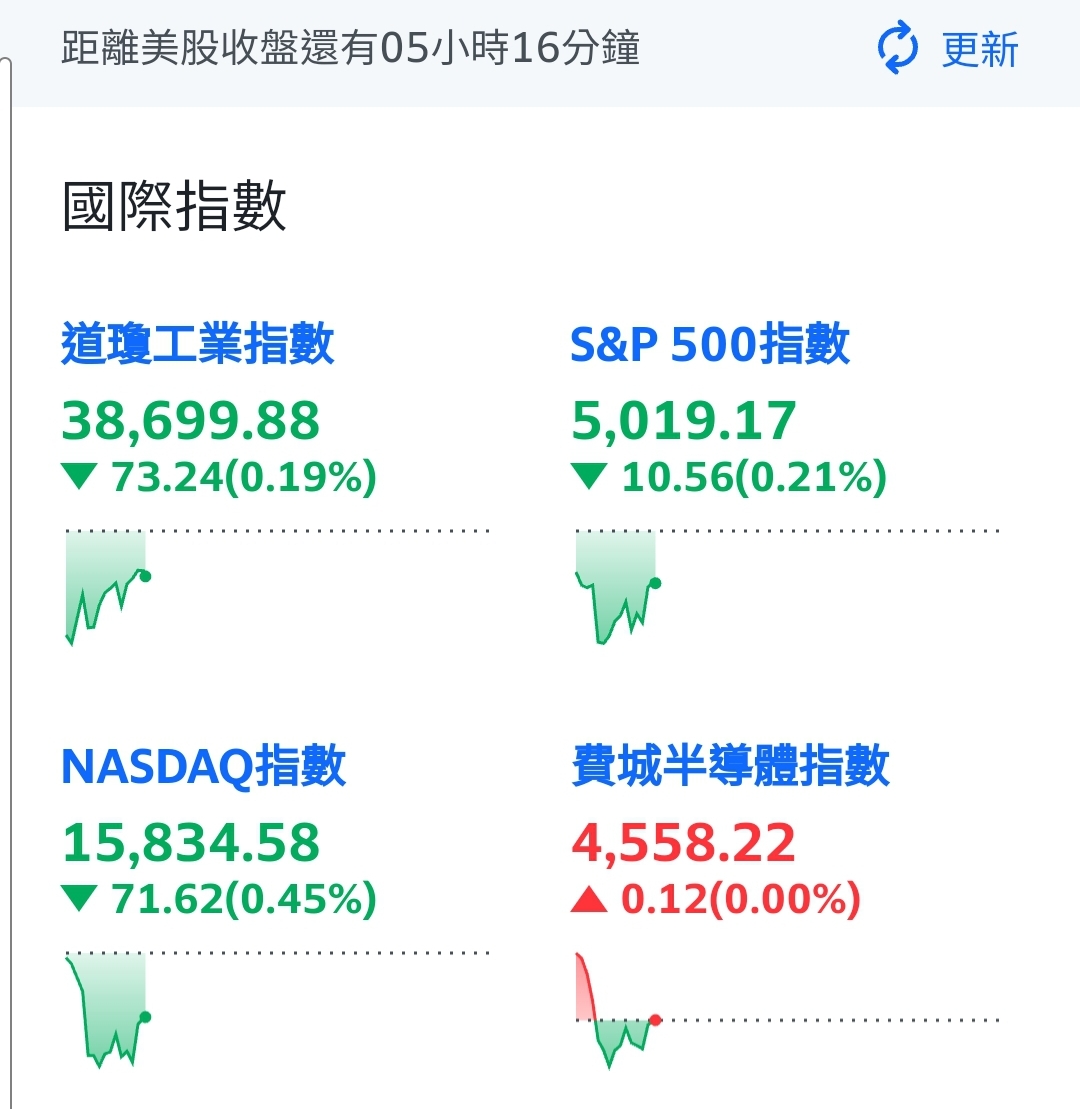Image resolution: width=1080 pixels, height=1109 pixels.
Task: Open the S&P 500指數 link
Action: pyautogui.click(x=710, y=344)
